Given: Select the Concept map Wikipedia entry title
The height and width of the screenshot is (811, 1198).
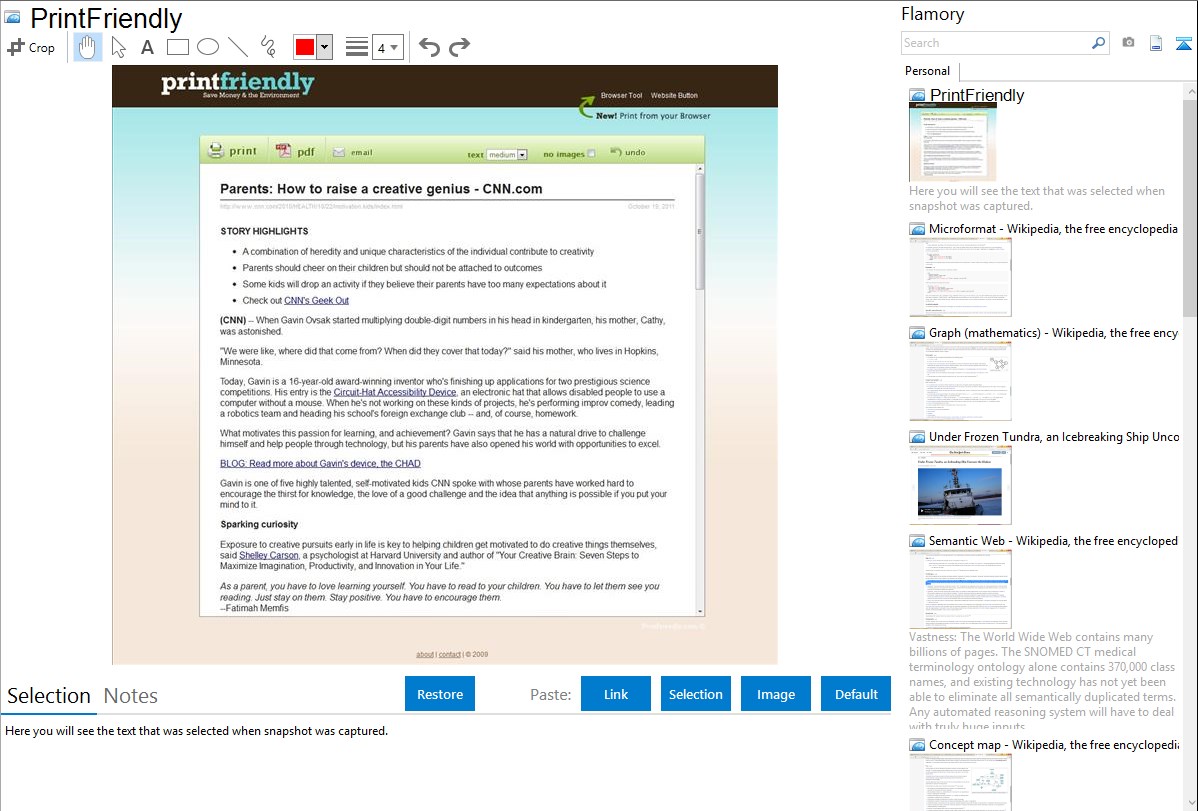Looking at the screenshot, I should click(1054, 744).
